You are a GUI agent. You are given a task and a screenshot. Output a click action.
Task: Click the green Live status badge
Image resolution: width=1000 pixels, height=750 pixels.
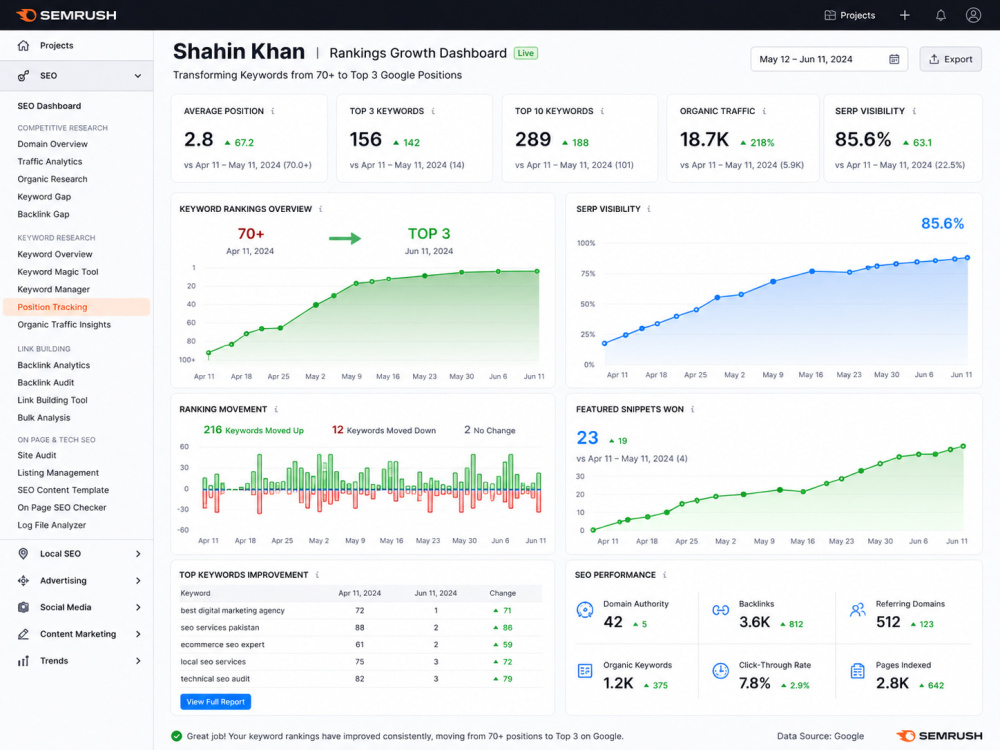click(526, 54)
